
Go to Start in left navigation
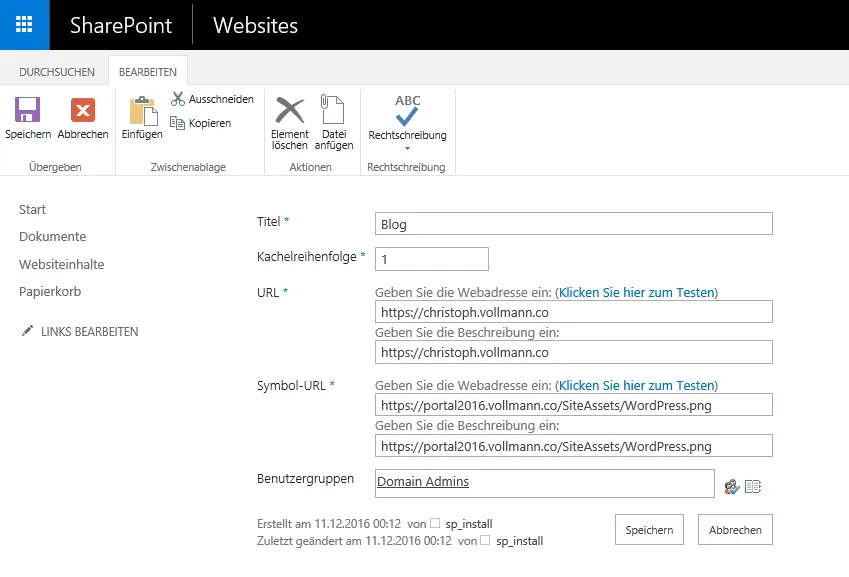pyautogui.click(x=32, y=209)
